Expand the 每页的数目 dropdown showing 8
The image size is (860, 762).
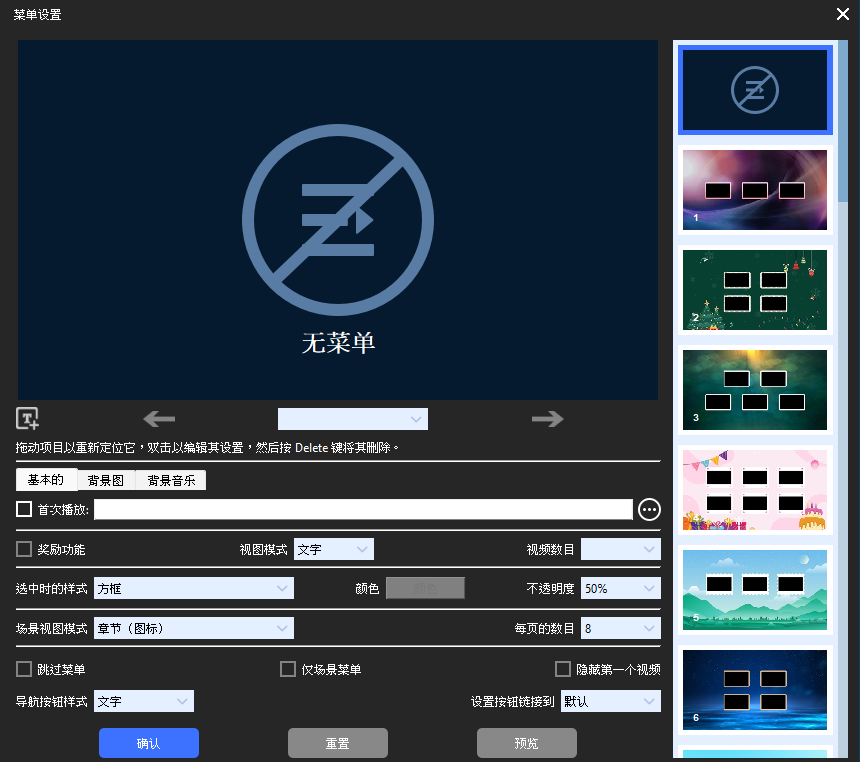click(x=620, y=628)
